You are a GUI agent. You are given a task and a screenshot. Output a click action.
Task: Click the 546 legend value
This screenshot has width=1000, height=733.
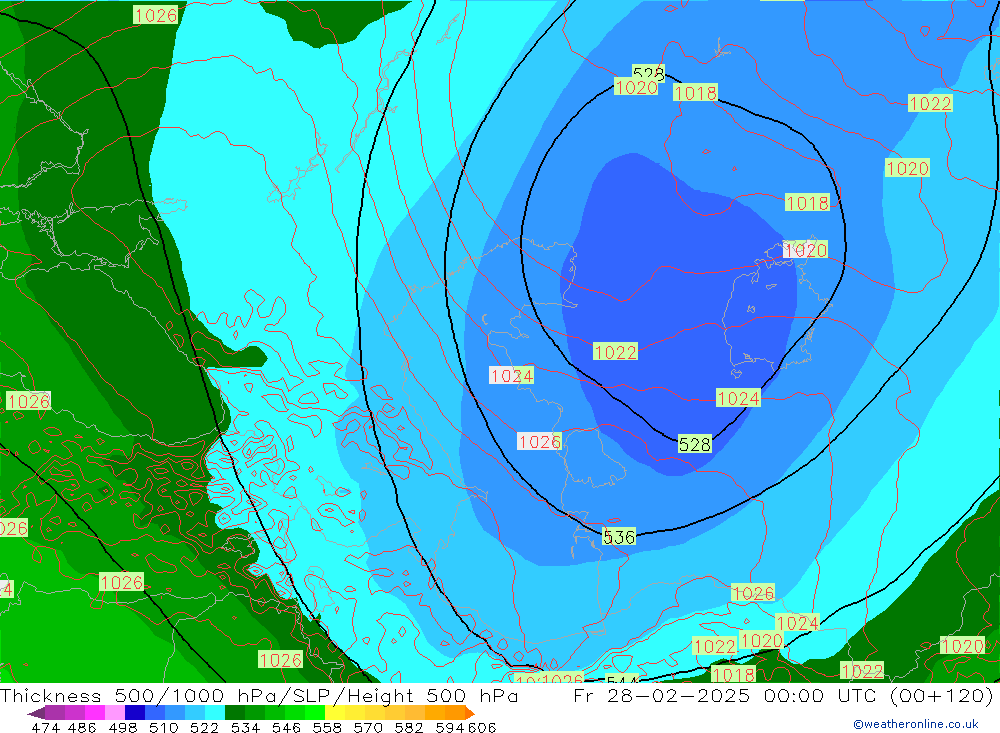tap(286, 727)
